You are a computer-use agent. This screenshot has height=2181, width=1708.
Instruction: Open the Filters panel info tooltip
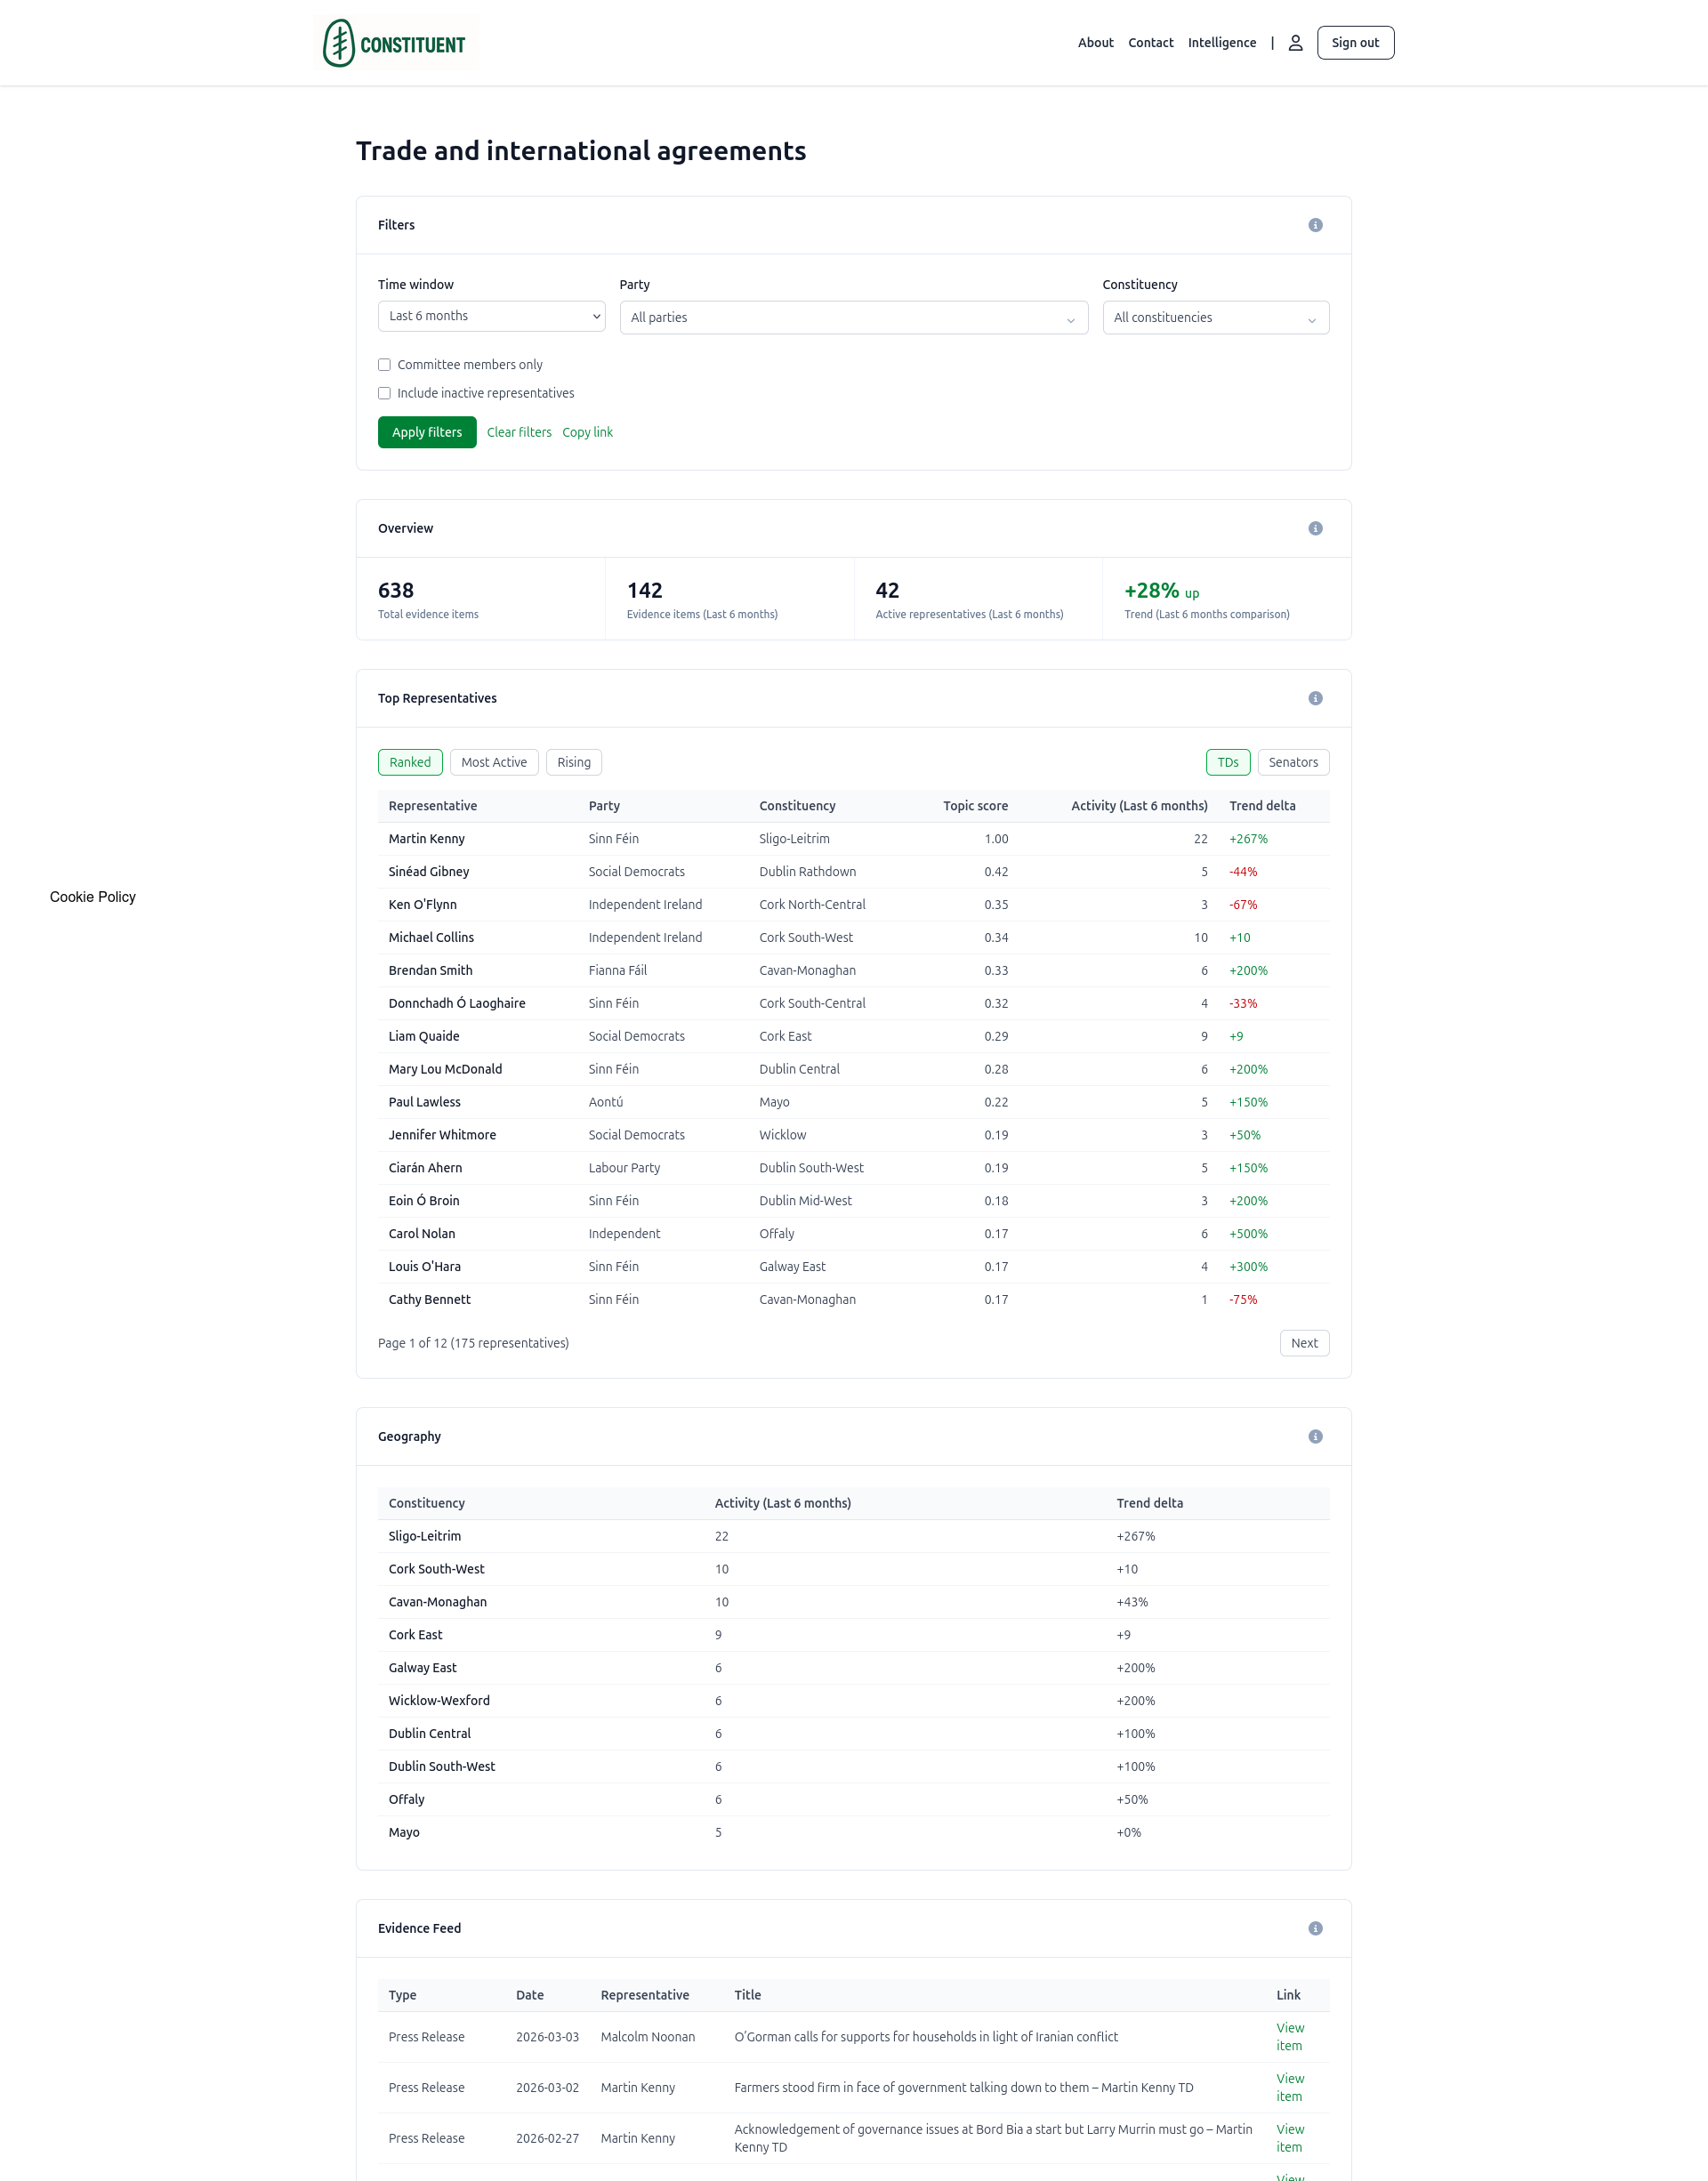click(x=1316, y=224)
